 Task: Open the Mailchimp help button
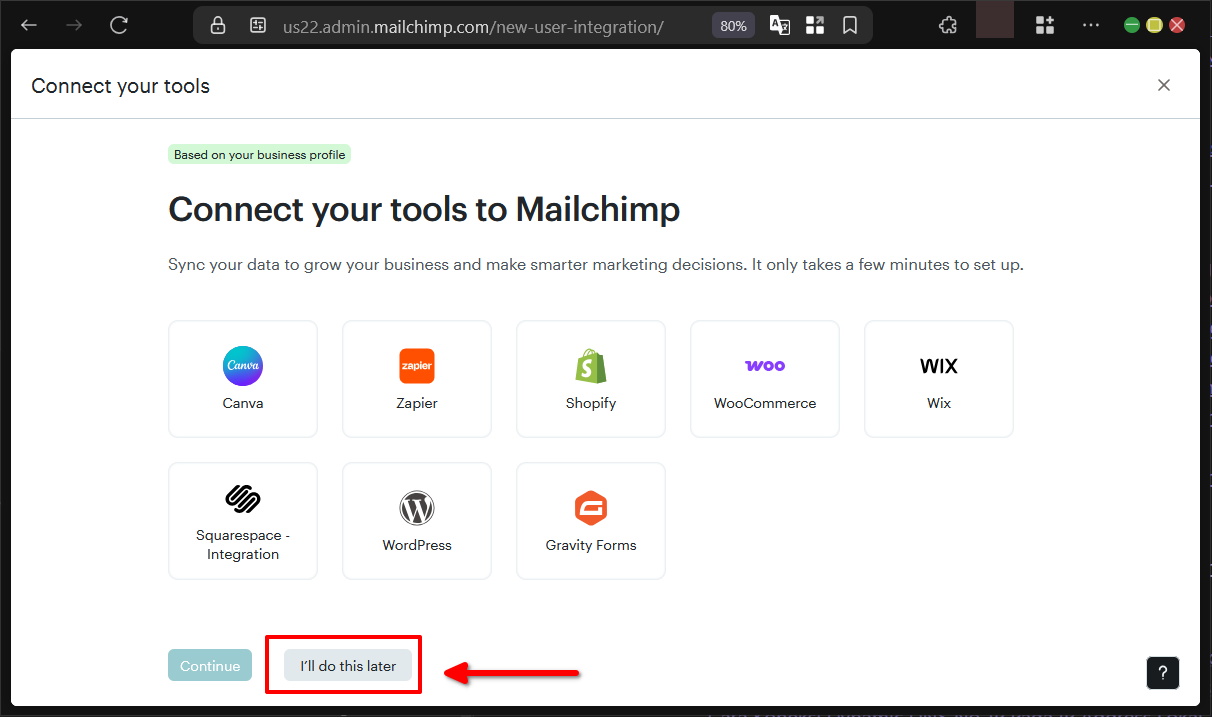pos(1162,673)
